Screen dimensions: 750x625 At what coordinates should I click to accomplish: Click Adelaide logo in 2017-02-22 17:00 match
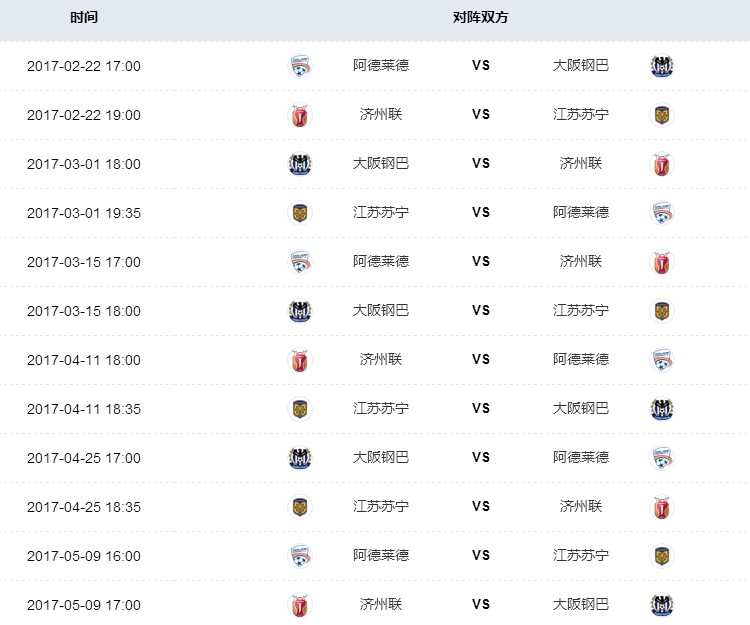tap(299, 66)
